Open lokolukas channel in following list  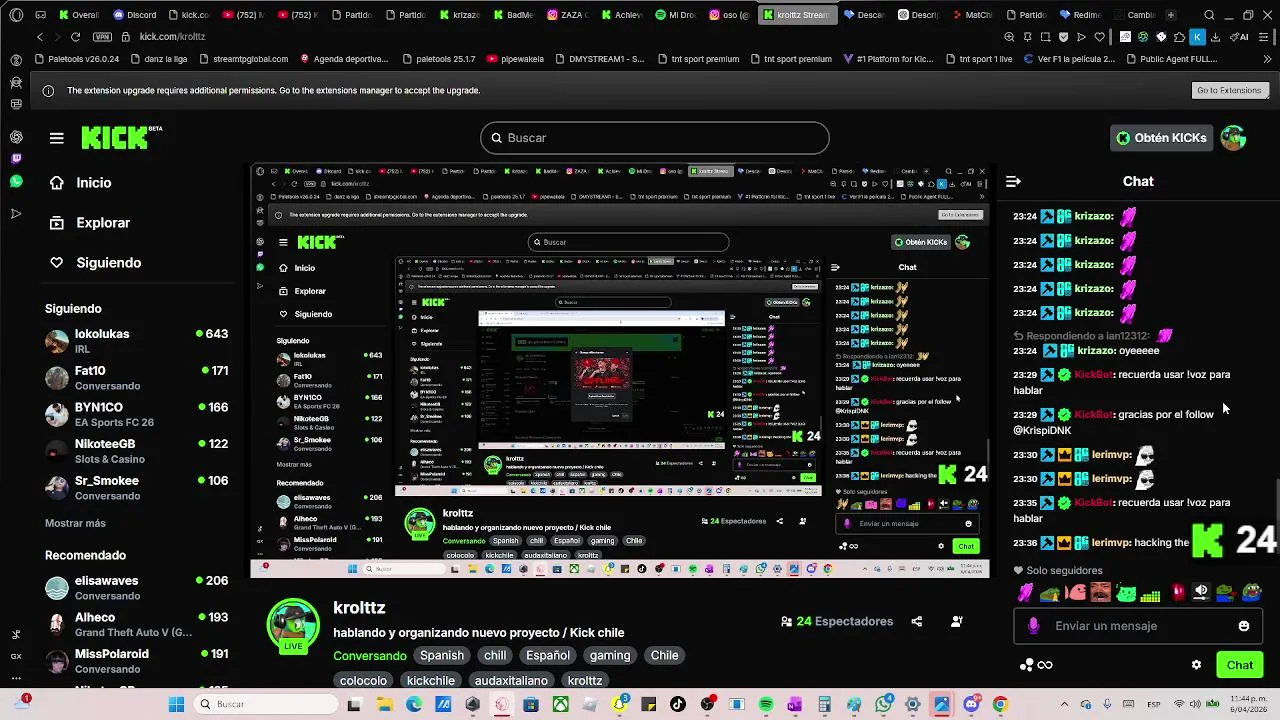tap(137, 341)
